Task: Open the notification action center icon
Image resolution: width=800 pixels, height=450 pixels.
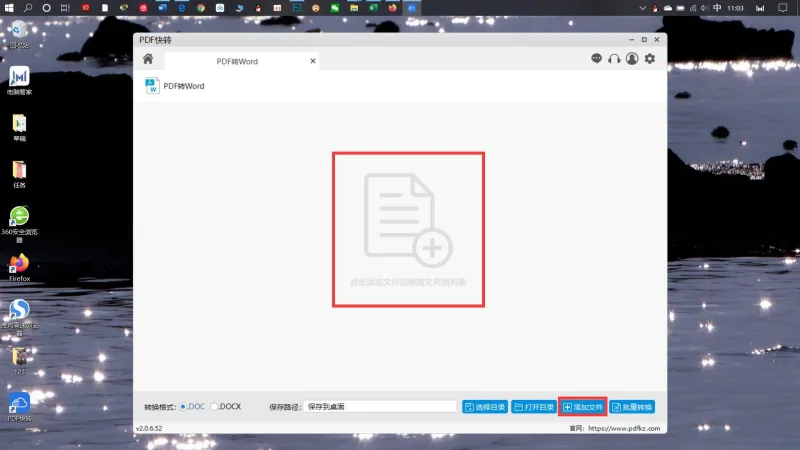Action: [x=783, y=8]
